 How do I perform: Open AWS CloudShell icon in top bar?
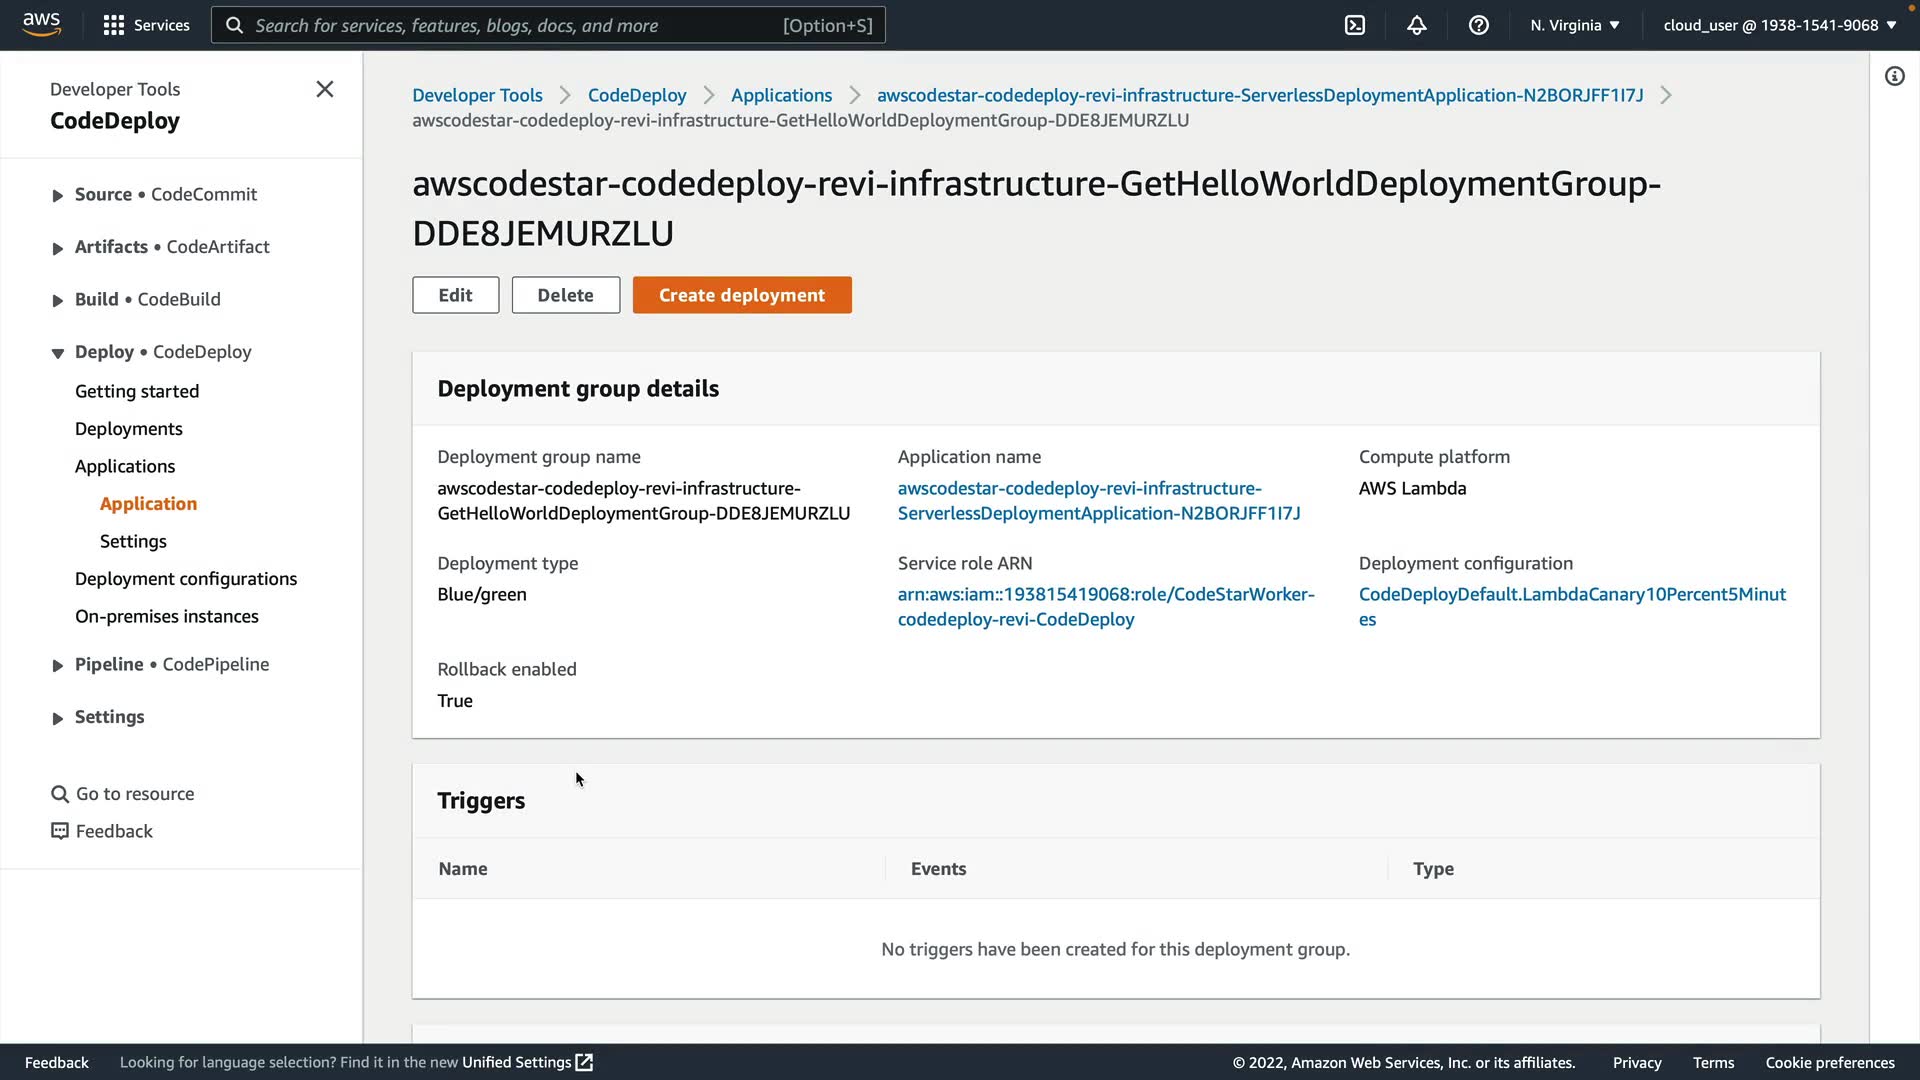click(x=1355, y=25)
